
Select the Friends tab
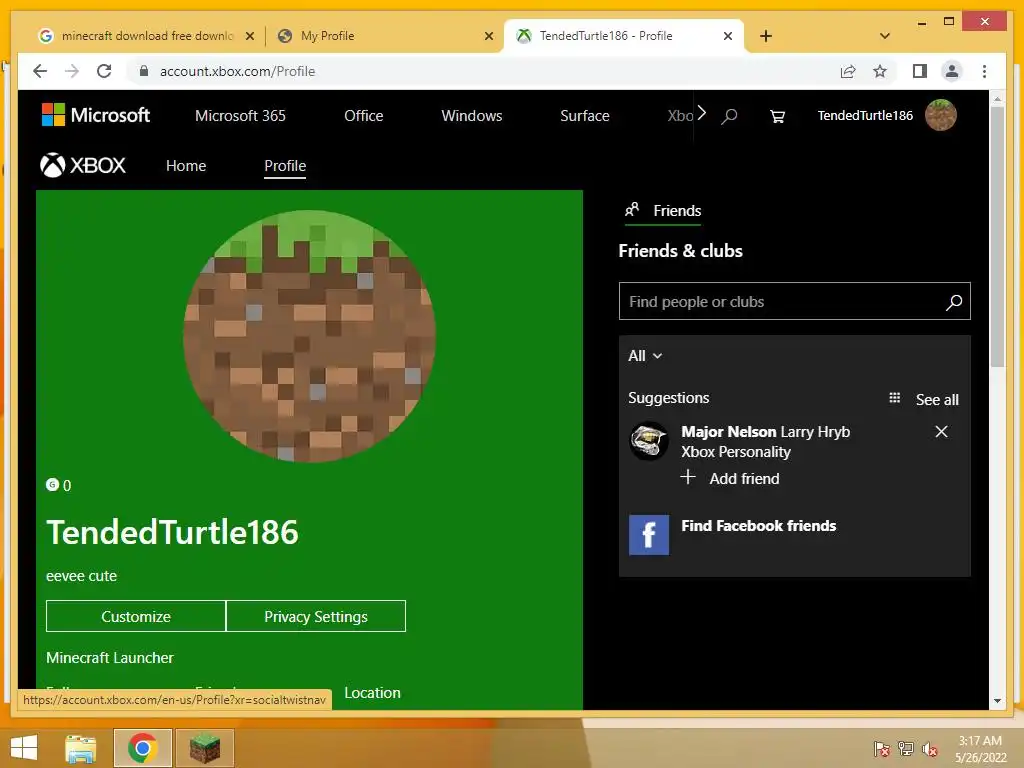click(663, 210)
